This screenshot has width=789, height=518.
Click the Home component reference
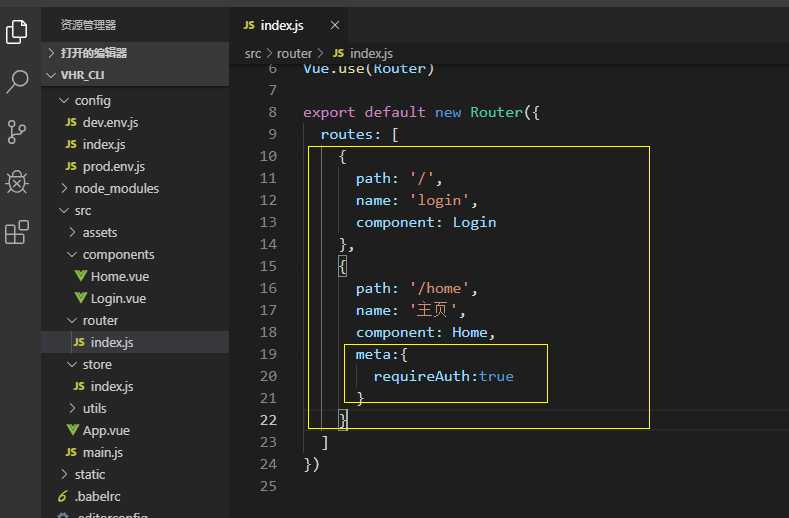tap(470, 332)
